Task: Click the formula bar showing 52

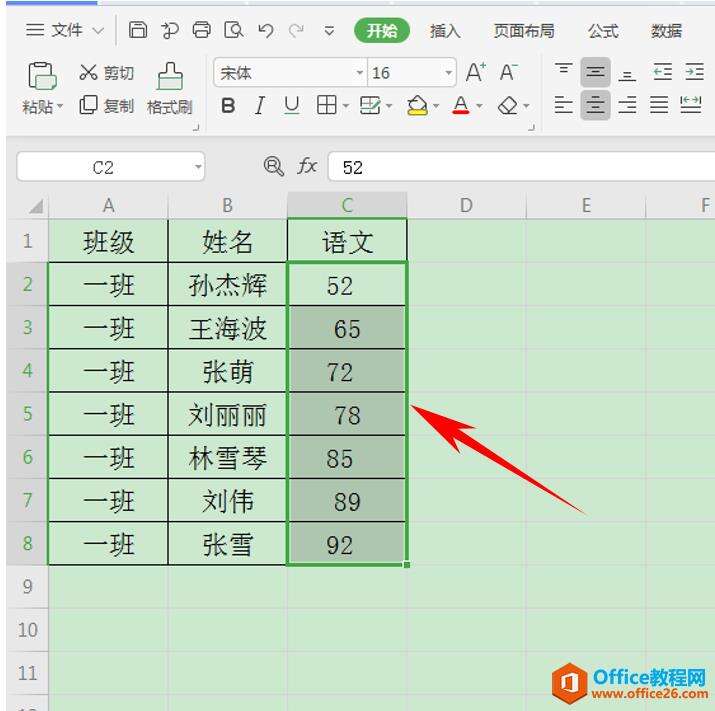Action: click(521, 167)
